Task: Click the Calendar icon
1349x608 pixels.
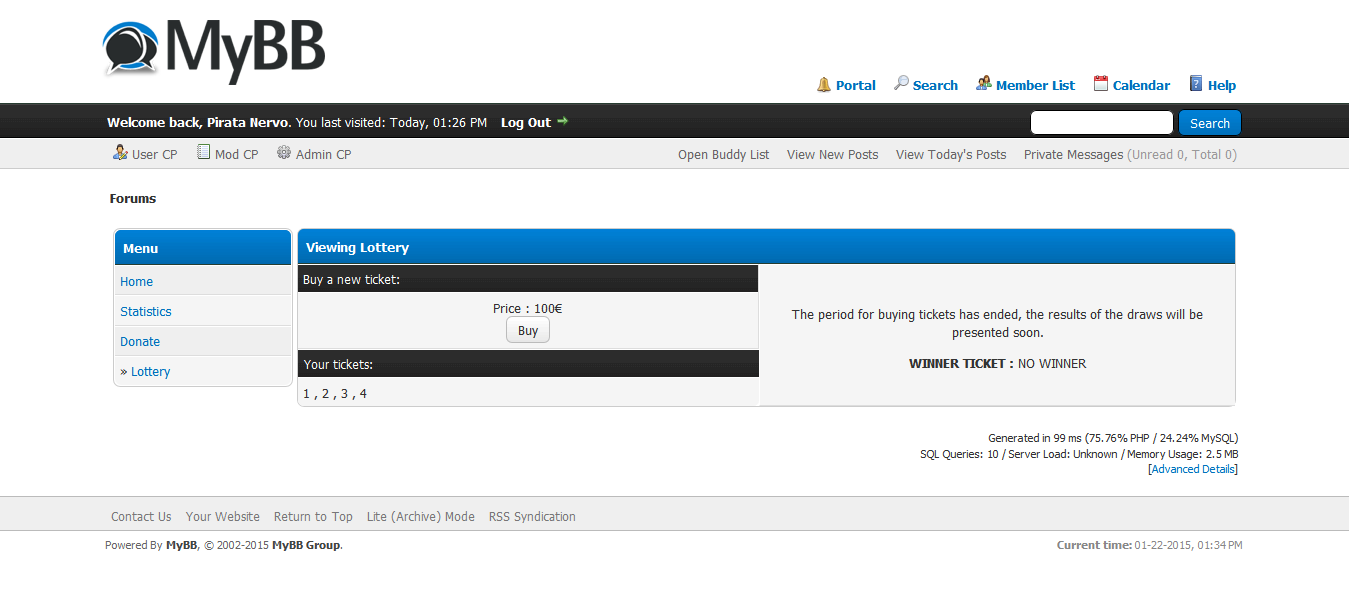Action: (1101, 84)
